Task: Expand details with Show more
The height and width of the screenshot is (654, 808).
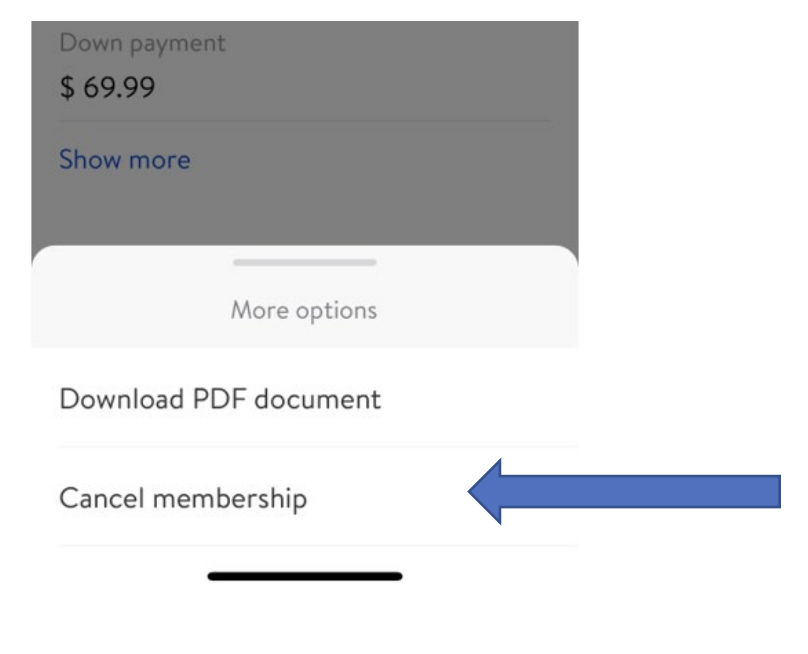Action: (124, 159)
